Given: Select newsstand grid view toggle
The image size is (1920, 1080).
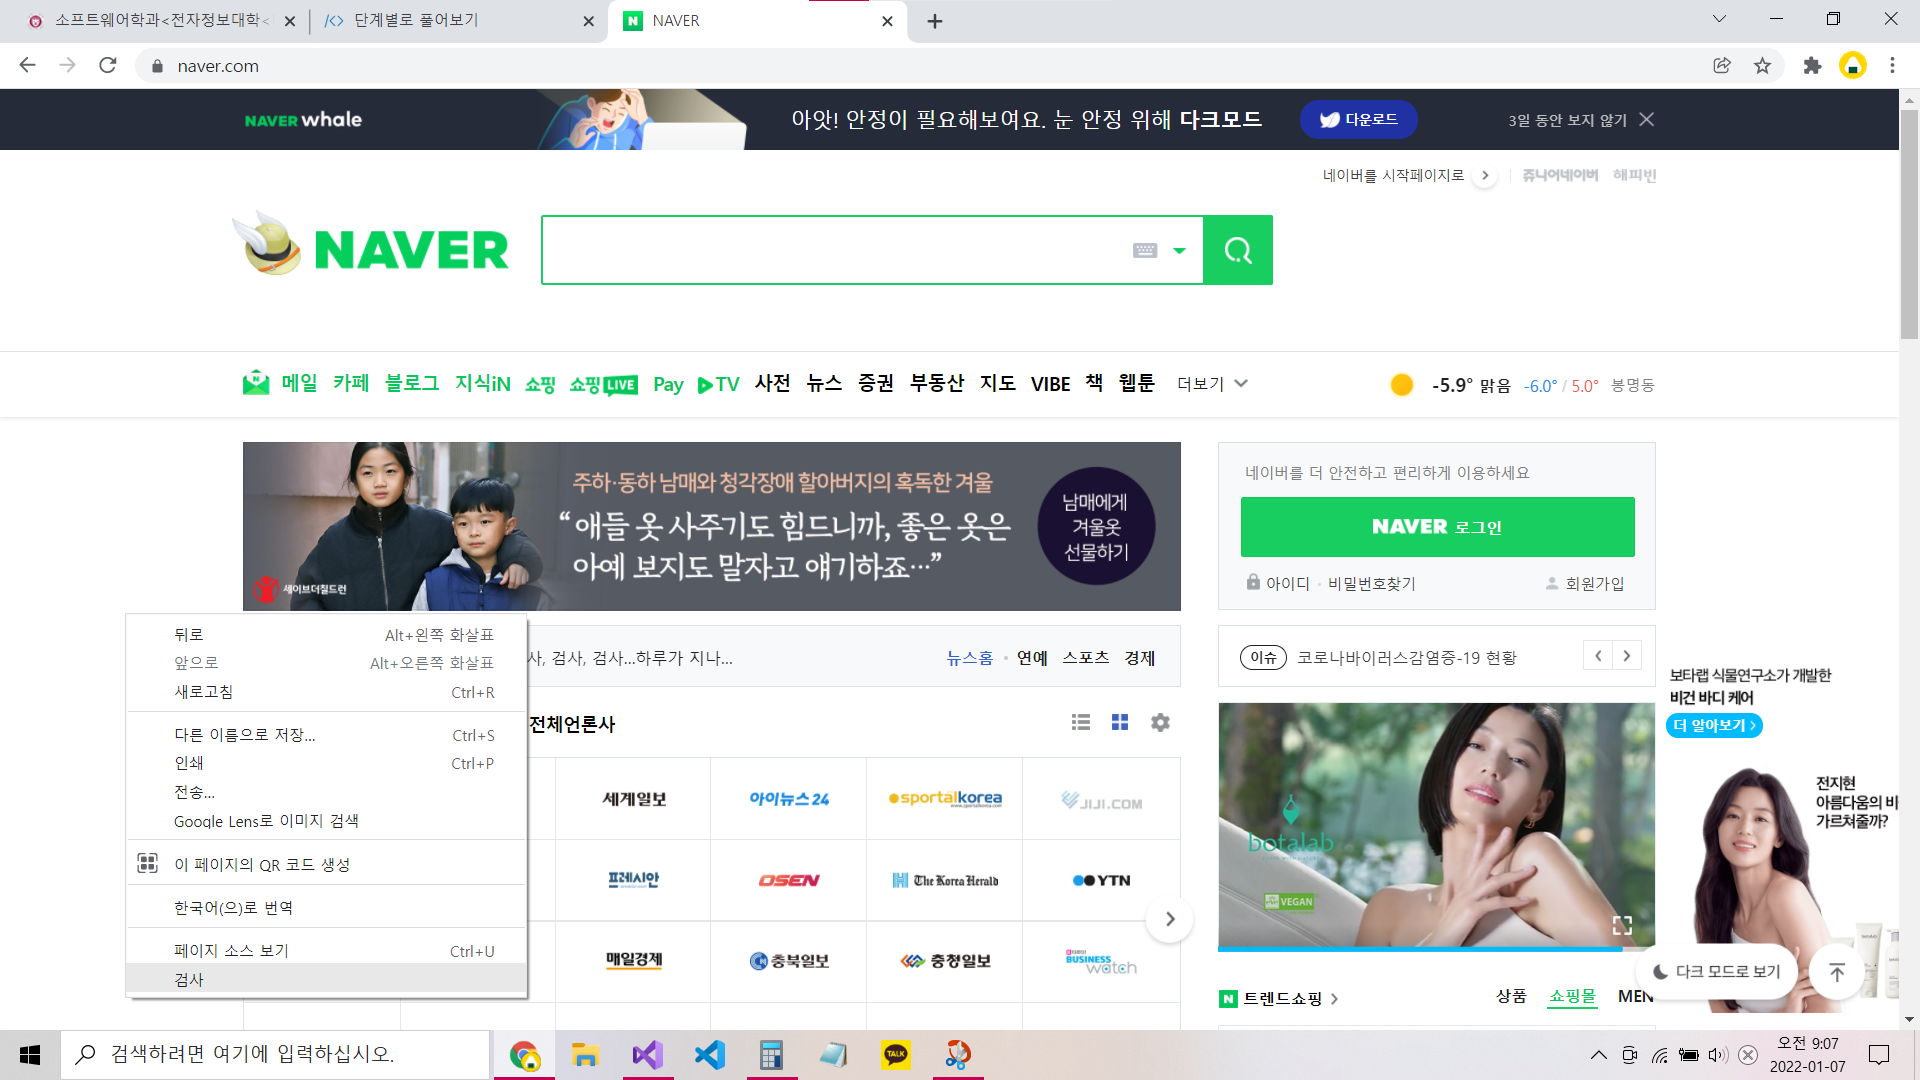Looking at the screenshot, I should [x=1120, y=722].
